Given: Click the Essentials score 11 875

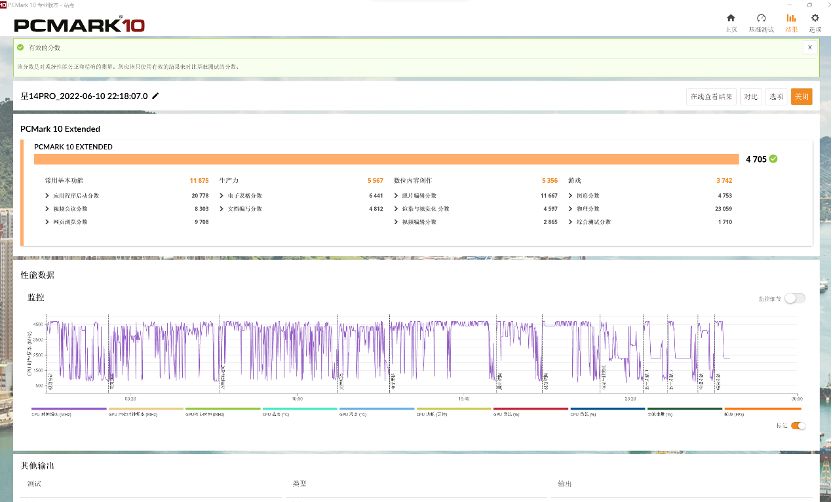Looking at the screenshot, I should [199, 180].
